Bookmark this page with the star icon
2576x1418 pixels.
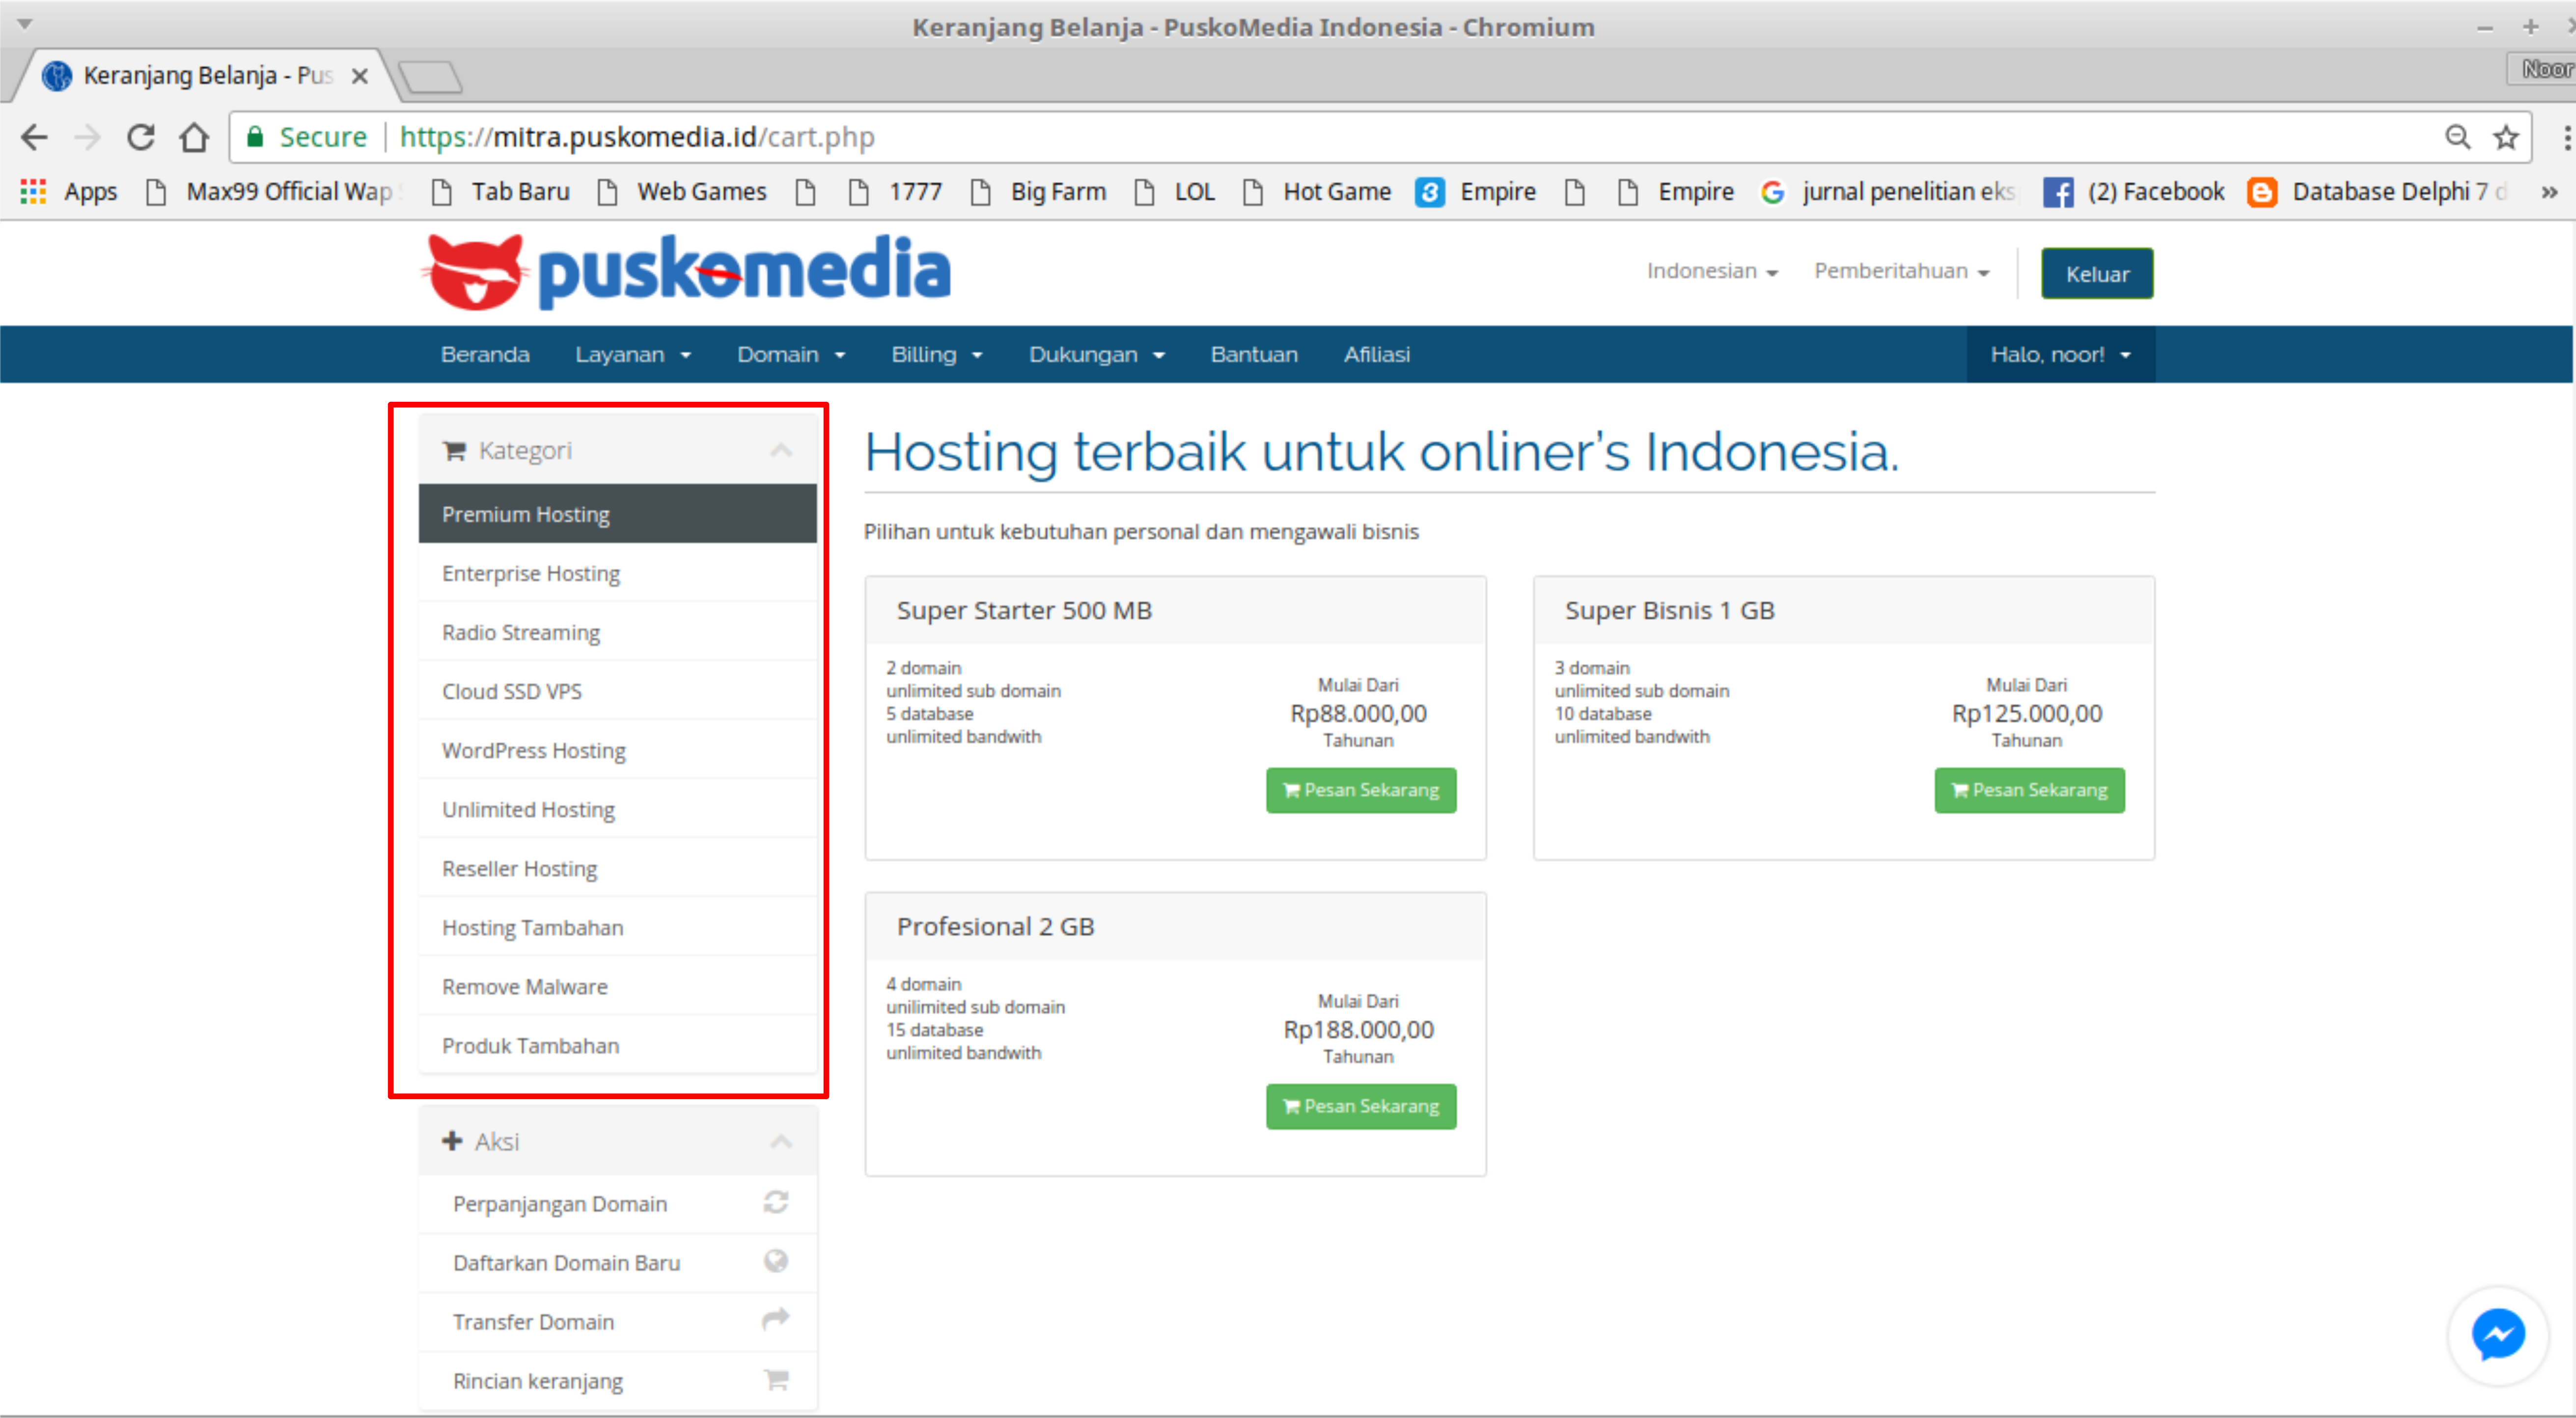[x=2505, y=137]
